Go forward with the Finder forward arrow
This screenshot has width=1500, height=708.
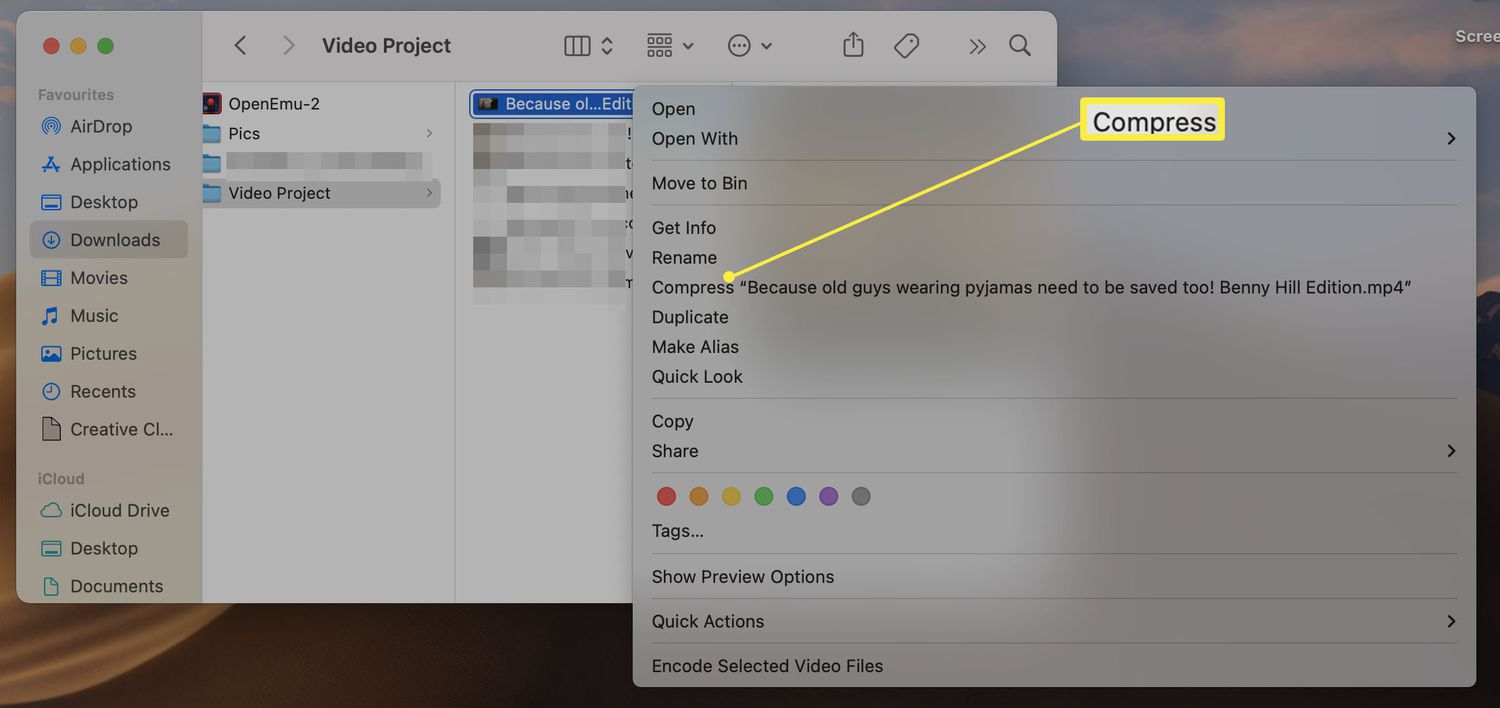point(289,45)
